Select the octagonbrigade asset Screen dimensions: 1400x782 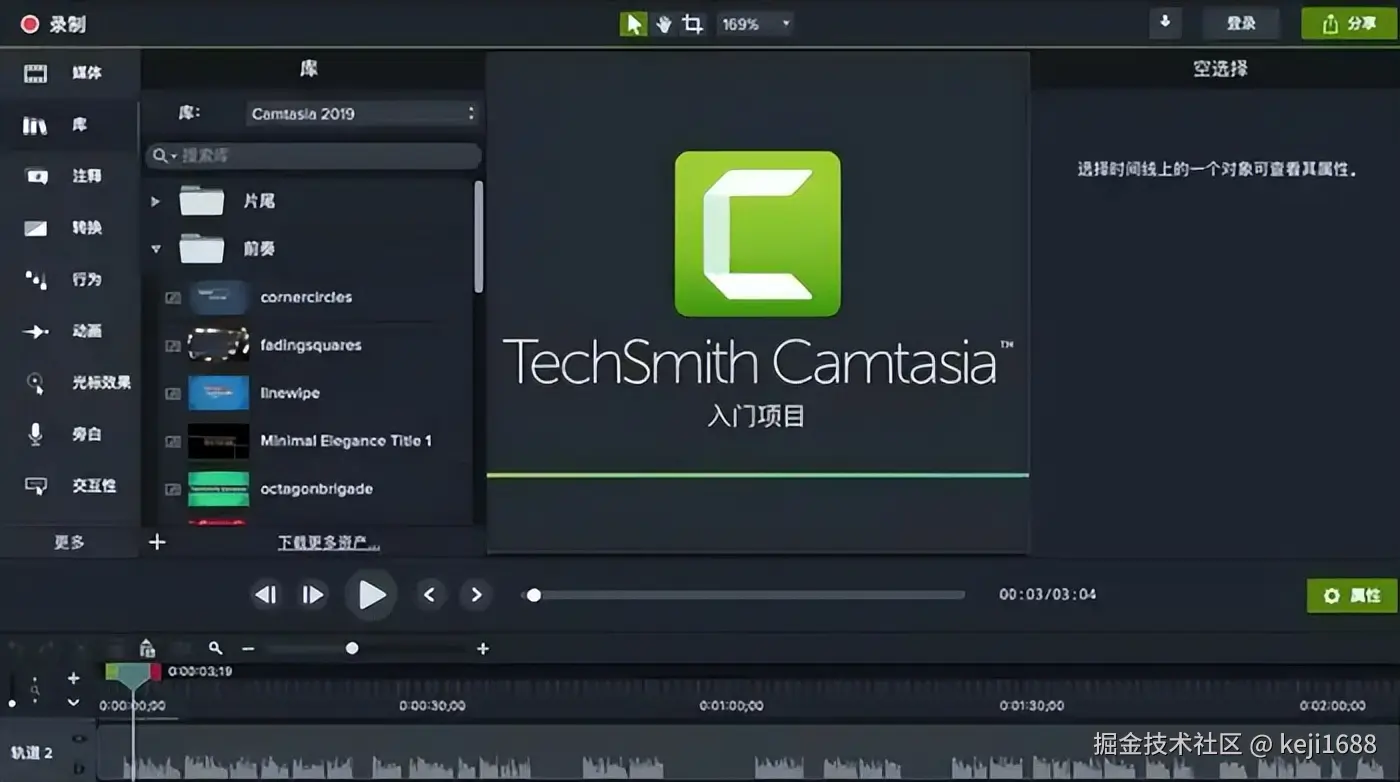click(x=310, y=489)
